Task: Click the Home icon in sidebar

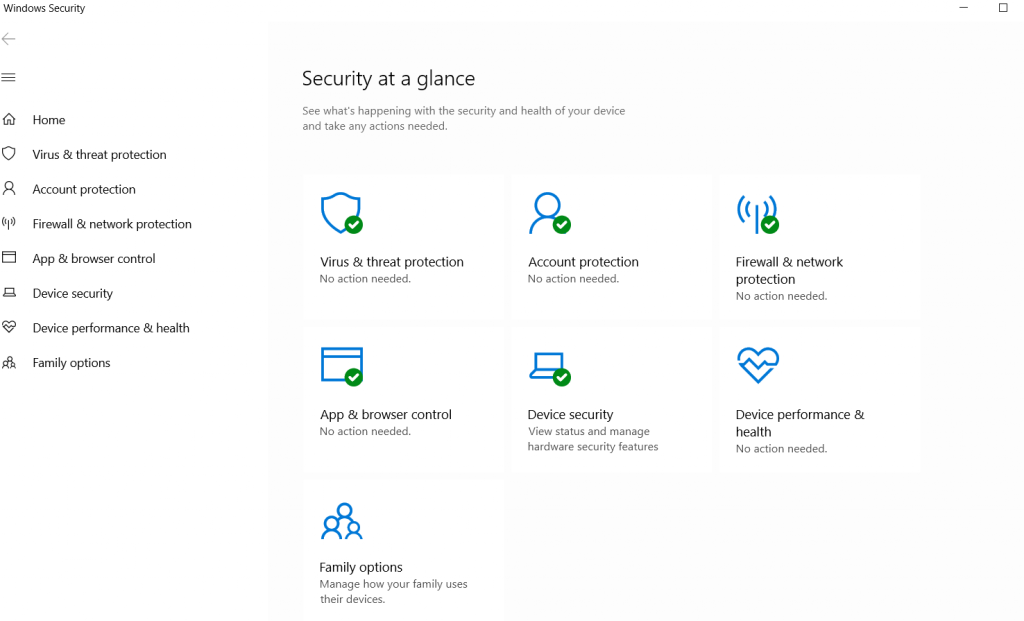Action: 9,120
